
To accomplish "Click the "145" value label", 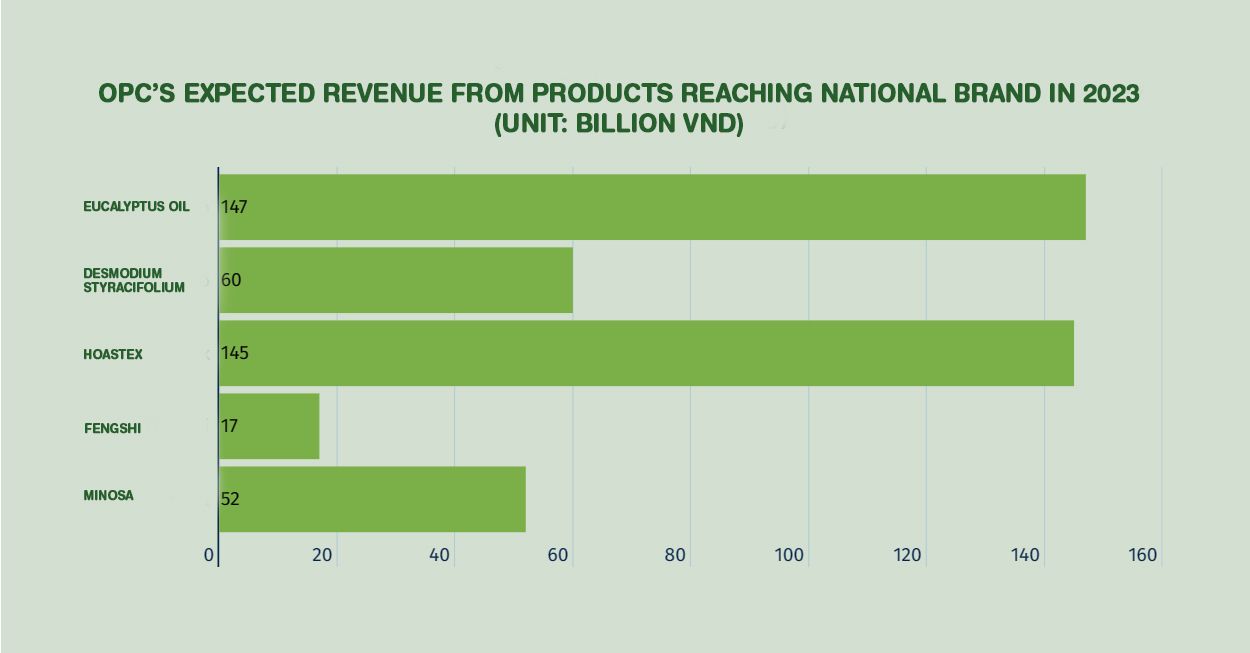I will coord(235,353).
